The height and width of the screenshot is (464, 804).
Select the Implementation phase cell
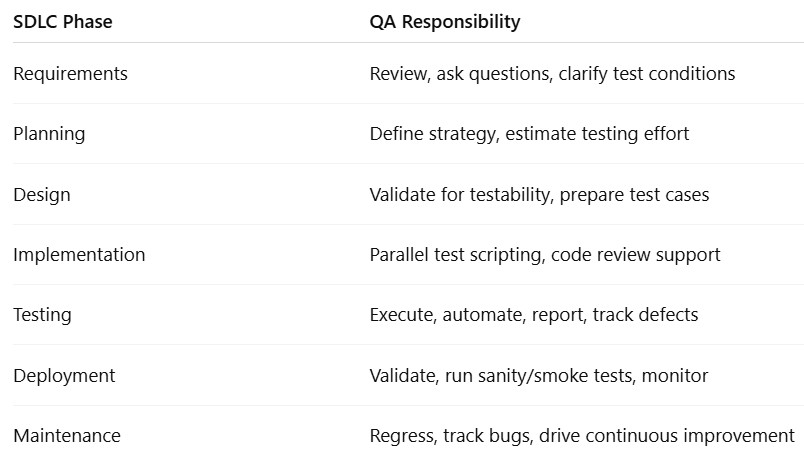tap(79, 255)
